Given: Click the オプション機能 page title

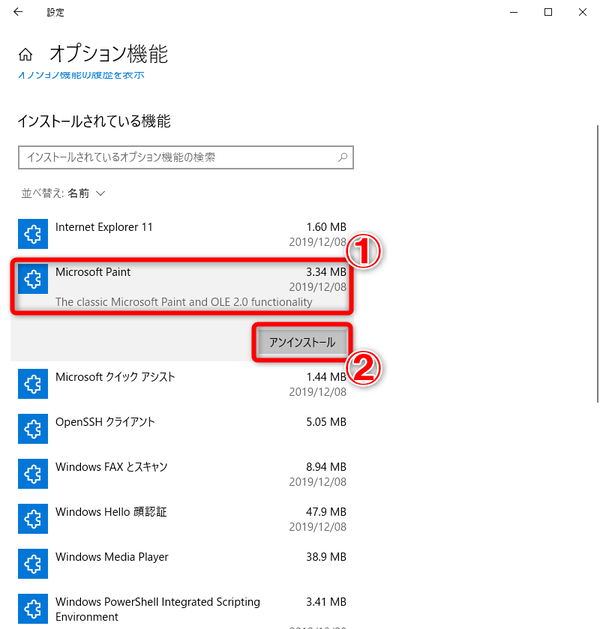Looking at the screenshot, I should click(x=109, y=54).
